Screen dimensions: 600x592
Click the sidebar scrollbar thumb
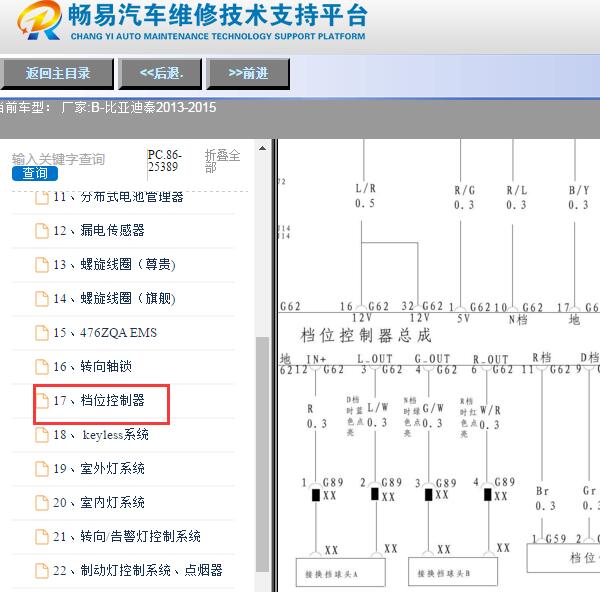coord(262,454)
